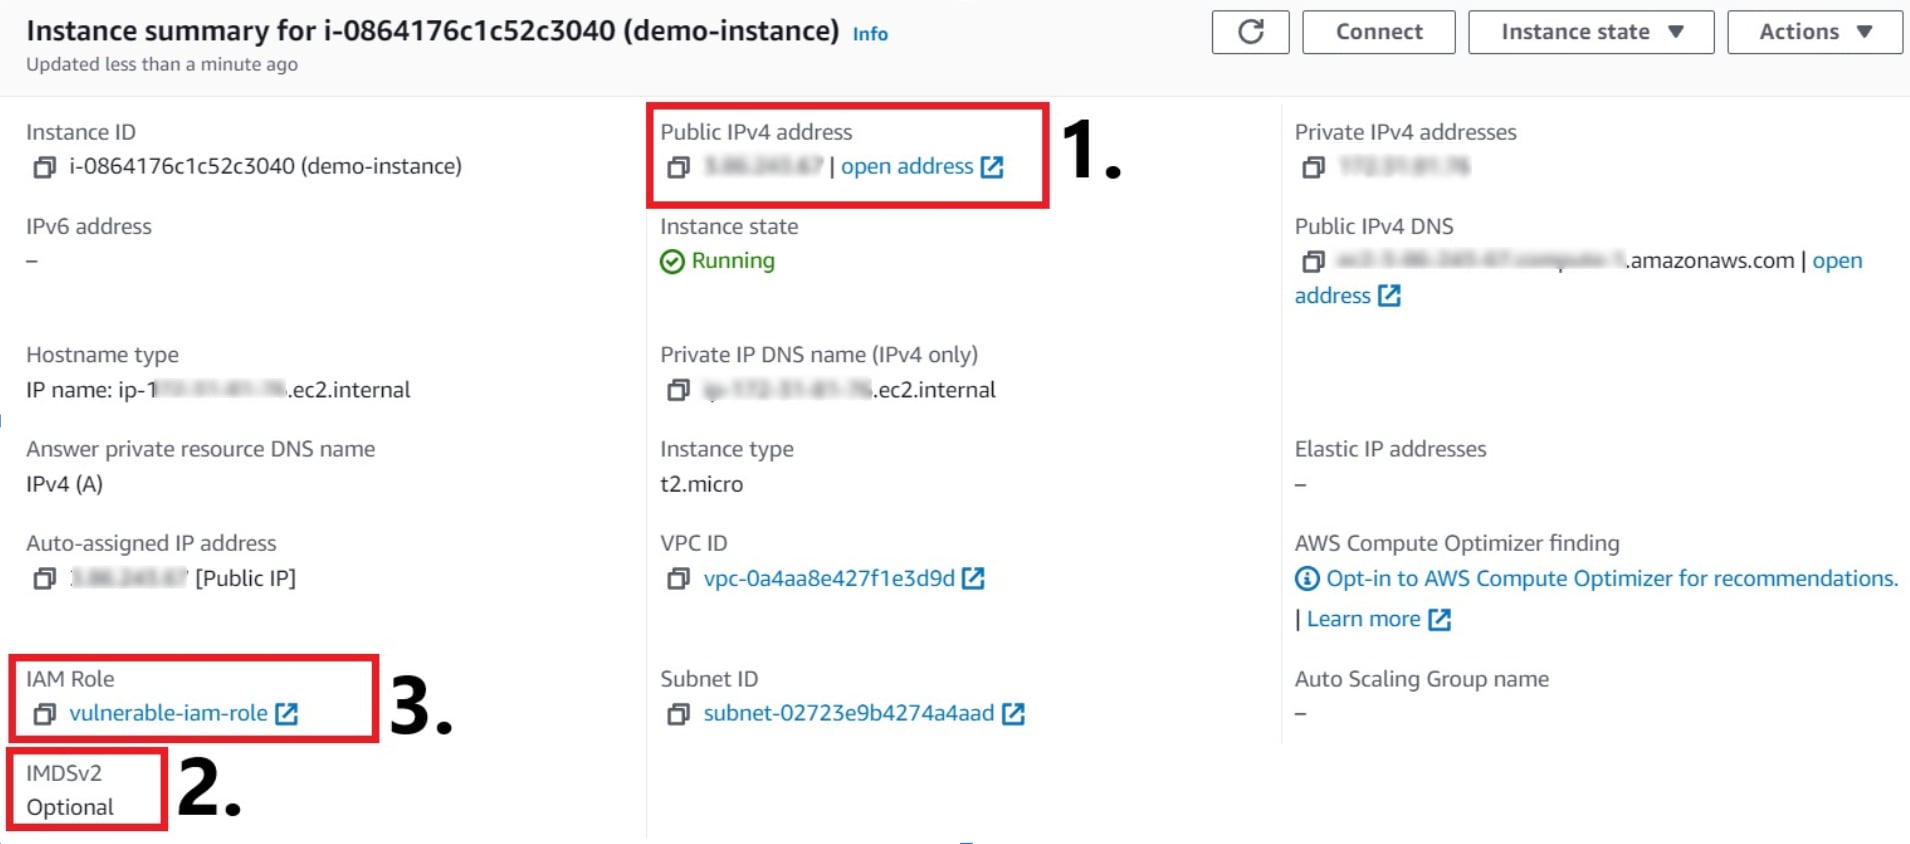Click external link icon next to VPC ID

coord(973,578)
